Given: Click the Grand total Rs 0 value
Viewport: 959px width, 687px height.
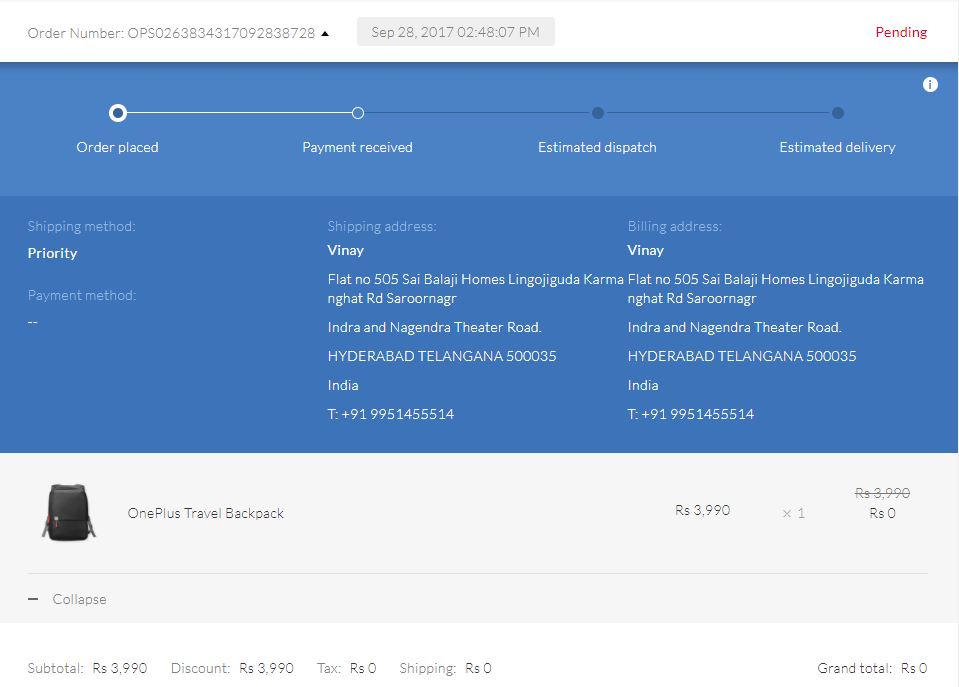Looking at the screenshot, I should click(914, 668).
